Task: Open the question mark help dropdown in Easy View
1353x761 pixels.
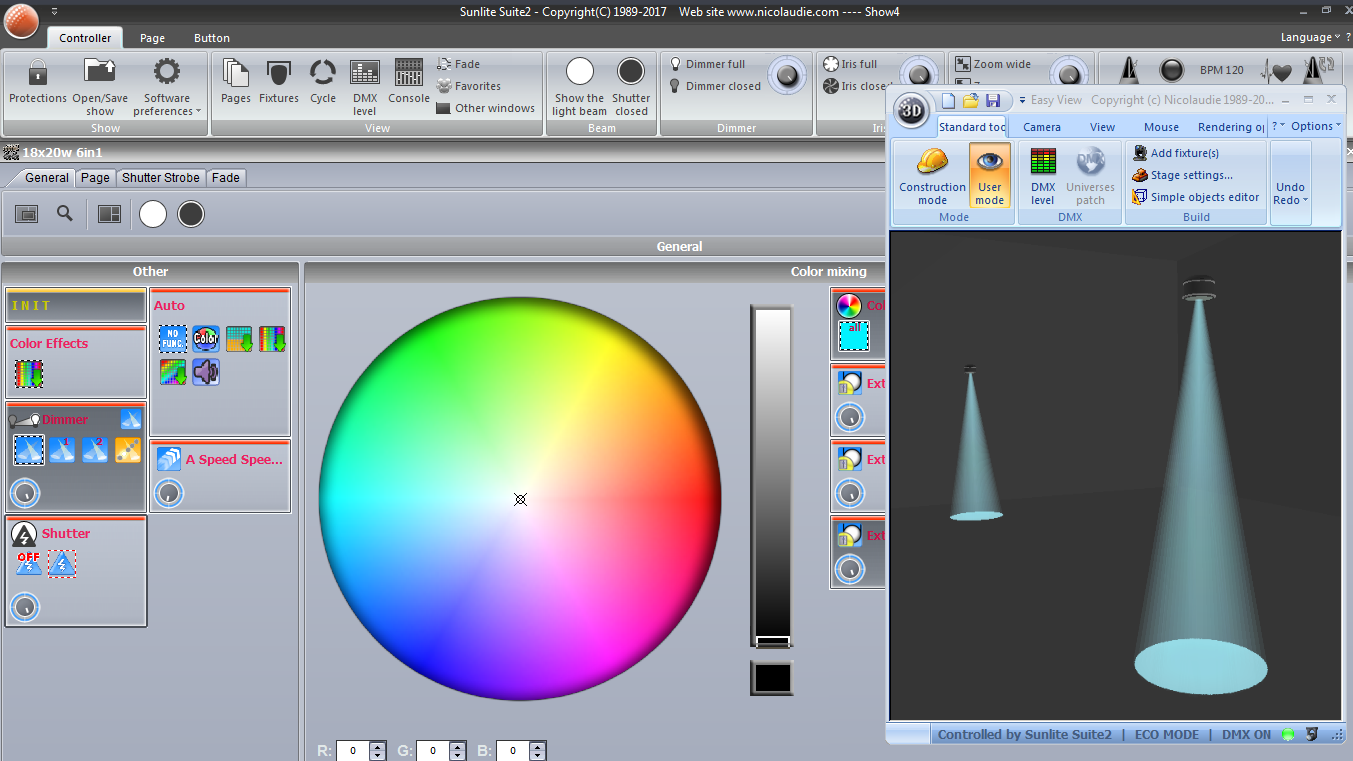Action: [x=1277, y=126]
